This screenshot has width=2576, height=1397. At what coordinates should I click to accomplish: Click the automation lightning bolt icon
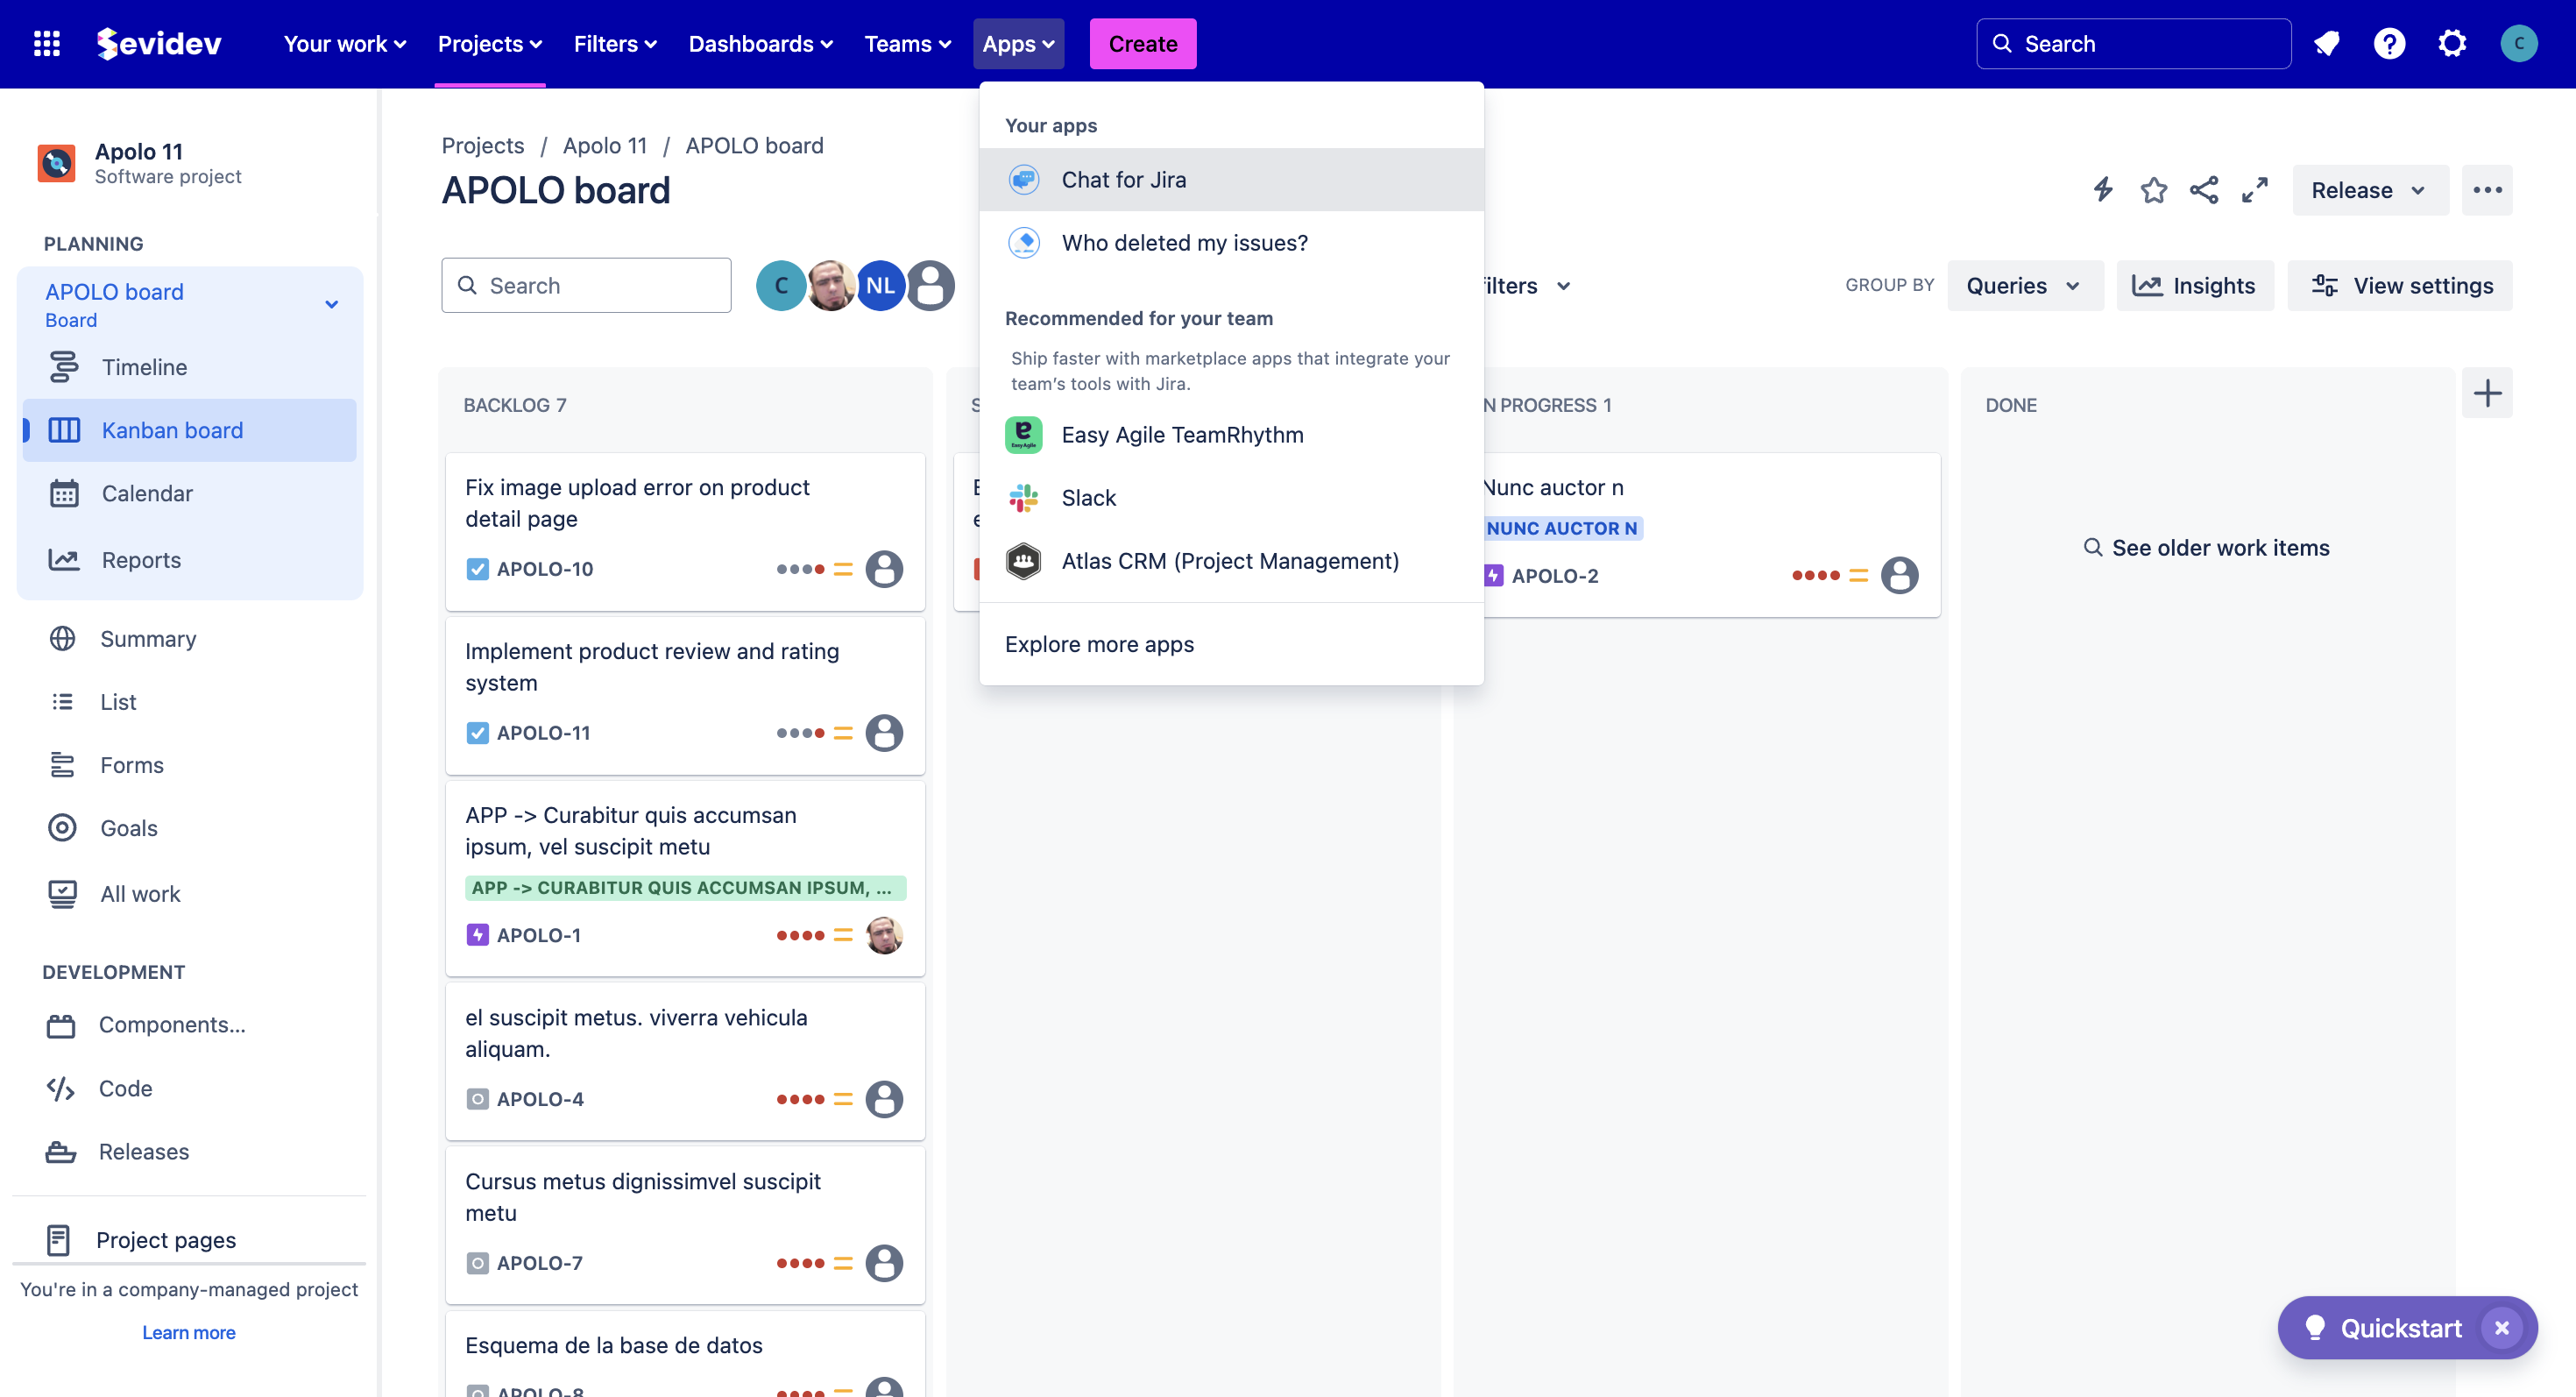click(x=2103, y=190)
